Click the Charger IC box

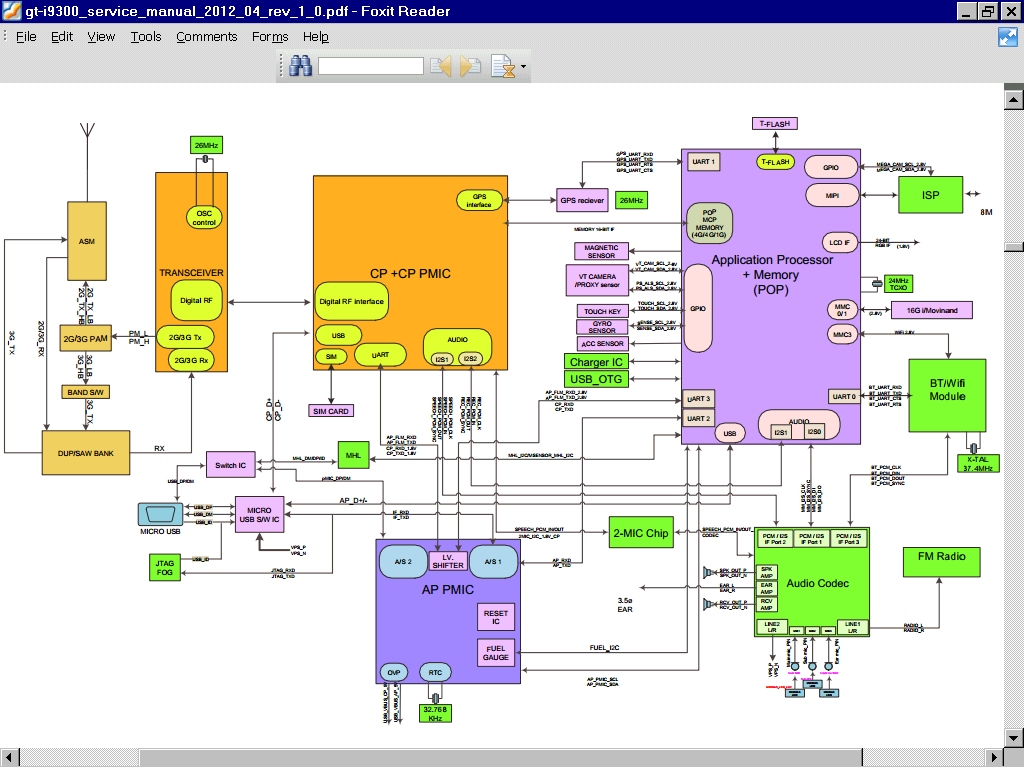(596, 362)
